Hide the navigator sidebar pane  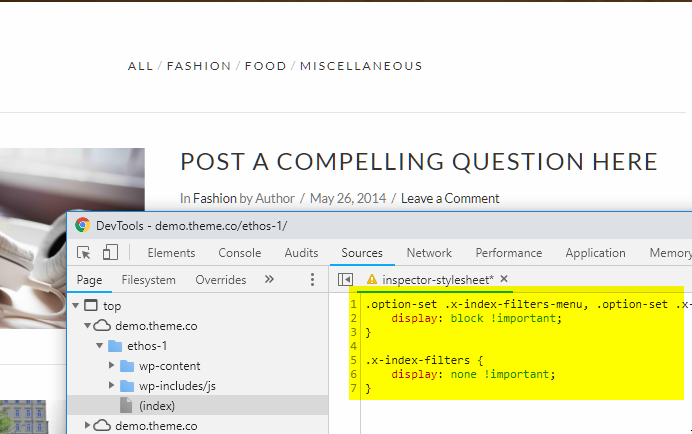coord(345,279)
